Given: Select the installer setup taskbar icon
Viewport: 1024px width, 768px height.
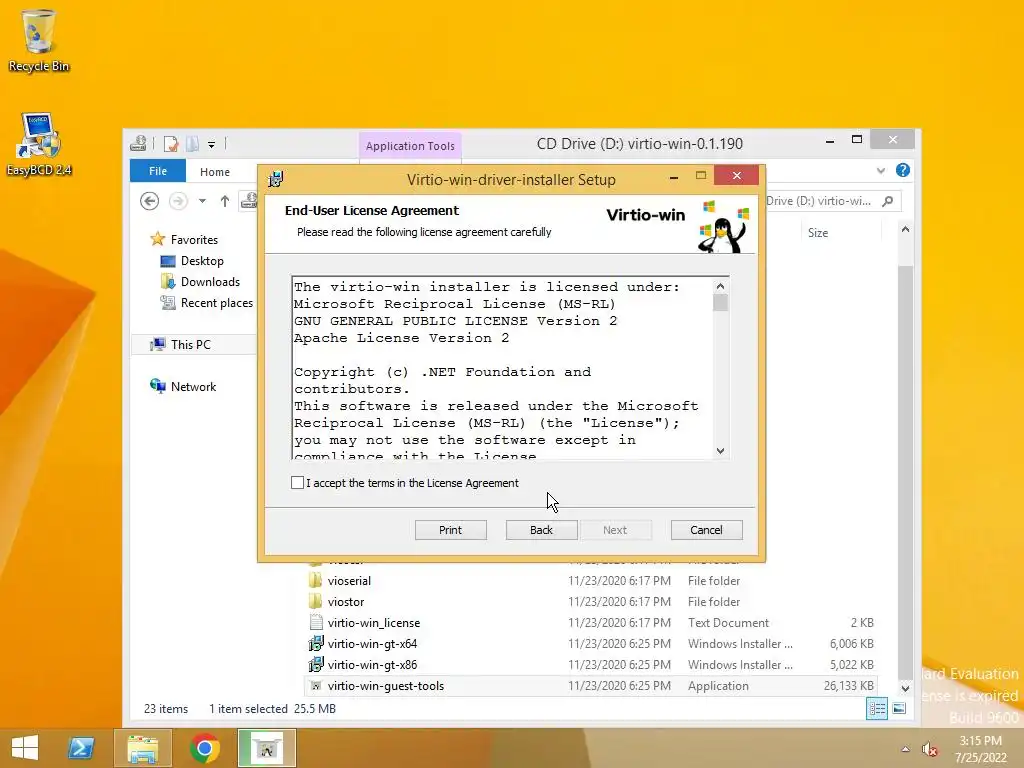Looking at the screenshot, I should (x=266, y=748).
